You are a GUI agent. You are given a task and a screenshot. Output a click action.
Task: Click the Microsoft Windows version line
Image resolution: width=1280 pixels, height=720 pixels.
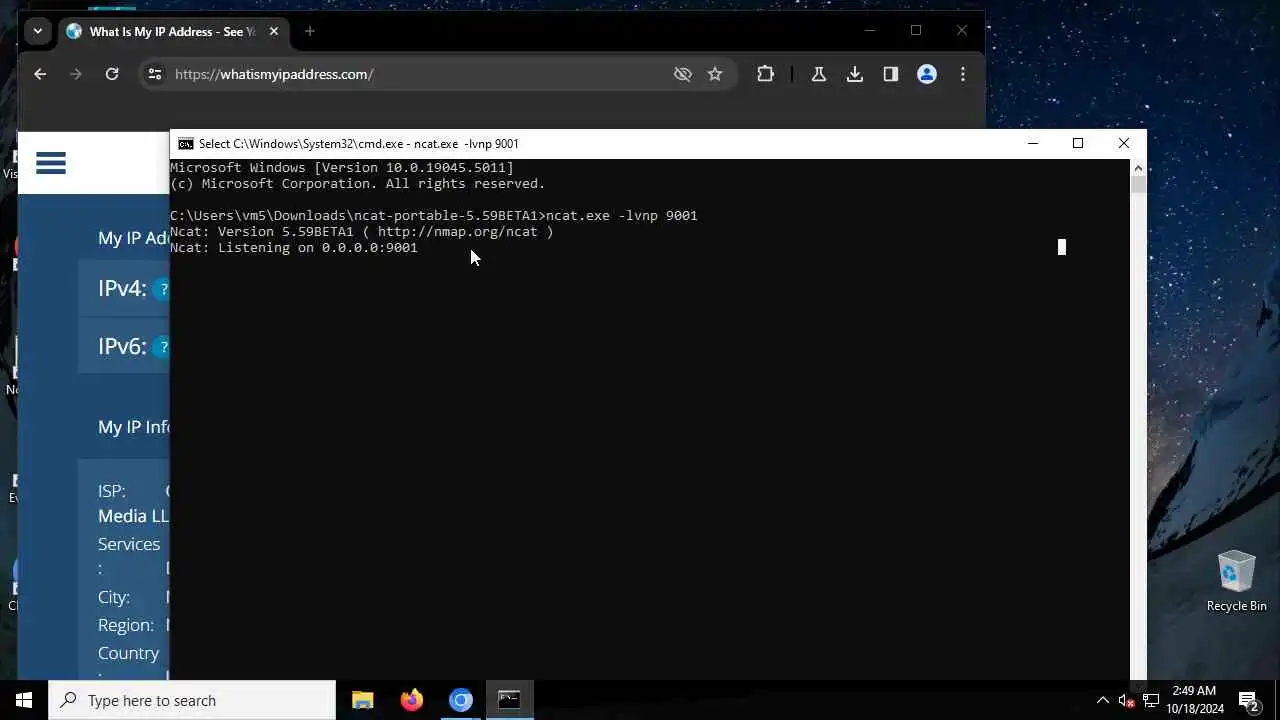pos(342,167)
